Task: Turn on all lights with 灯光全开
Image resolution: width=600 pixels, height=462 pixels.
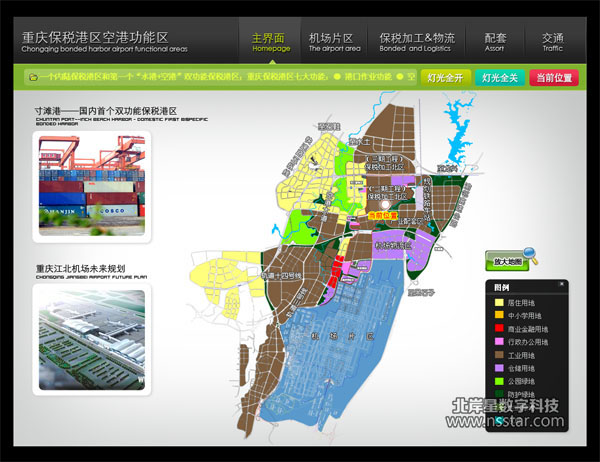Action: [443, 77]
